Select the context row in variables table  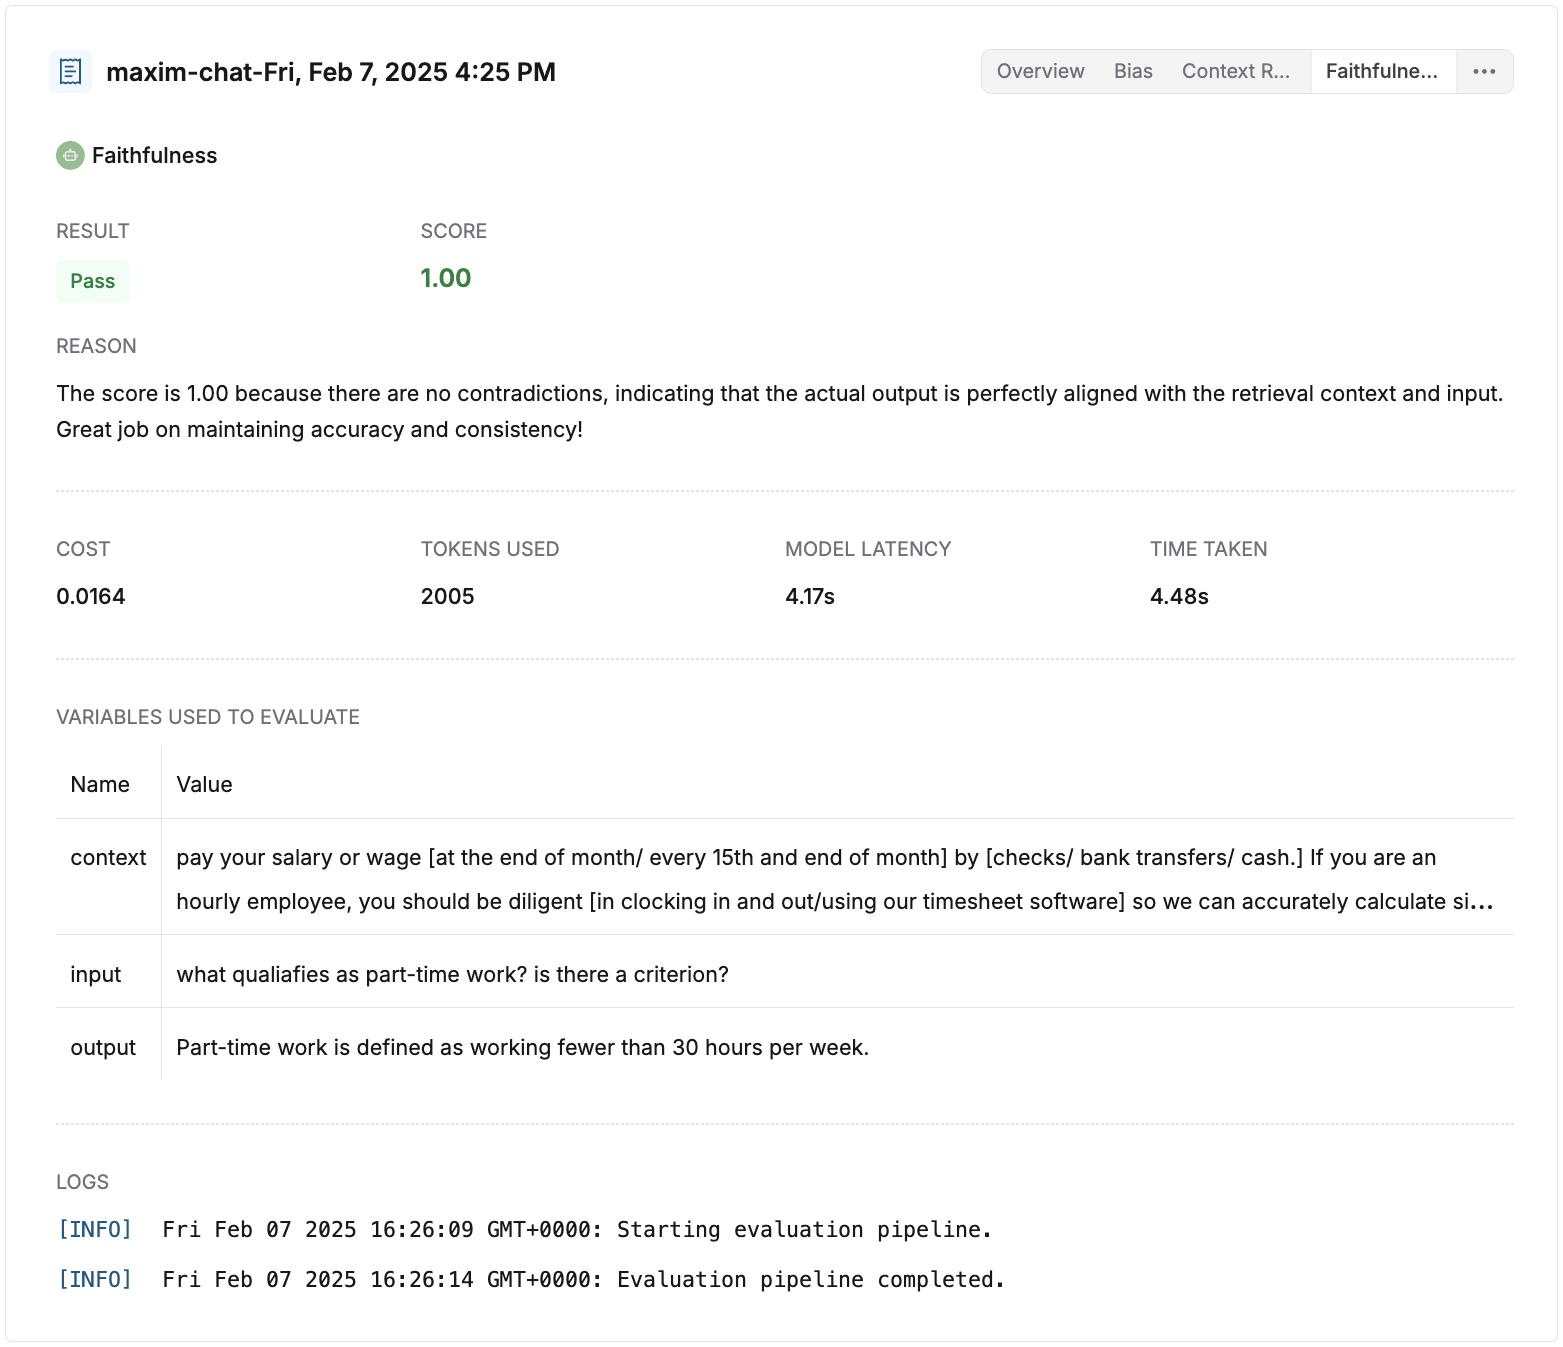coord(108,857)
